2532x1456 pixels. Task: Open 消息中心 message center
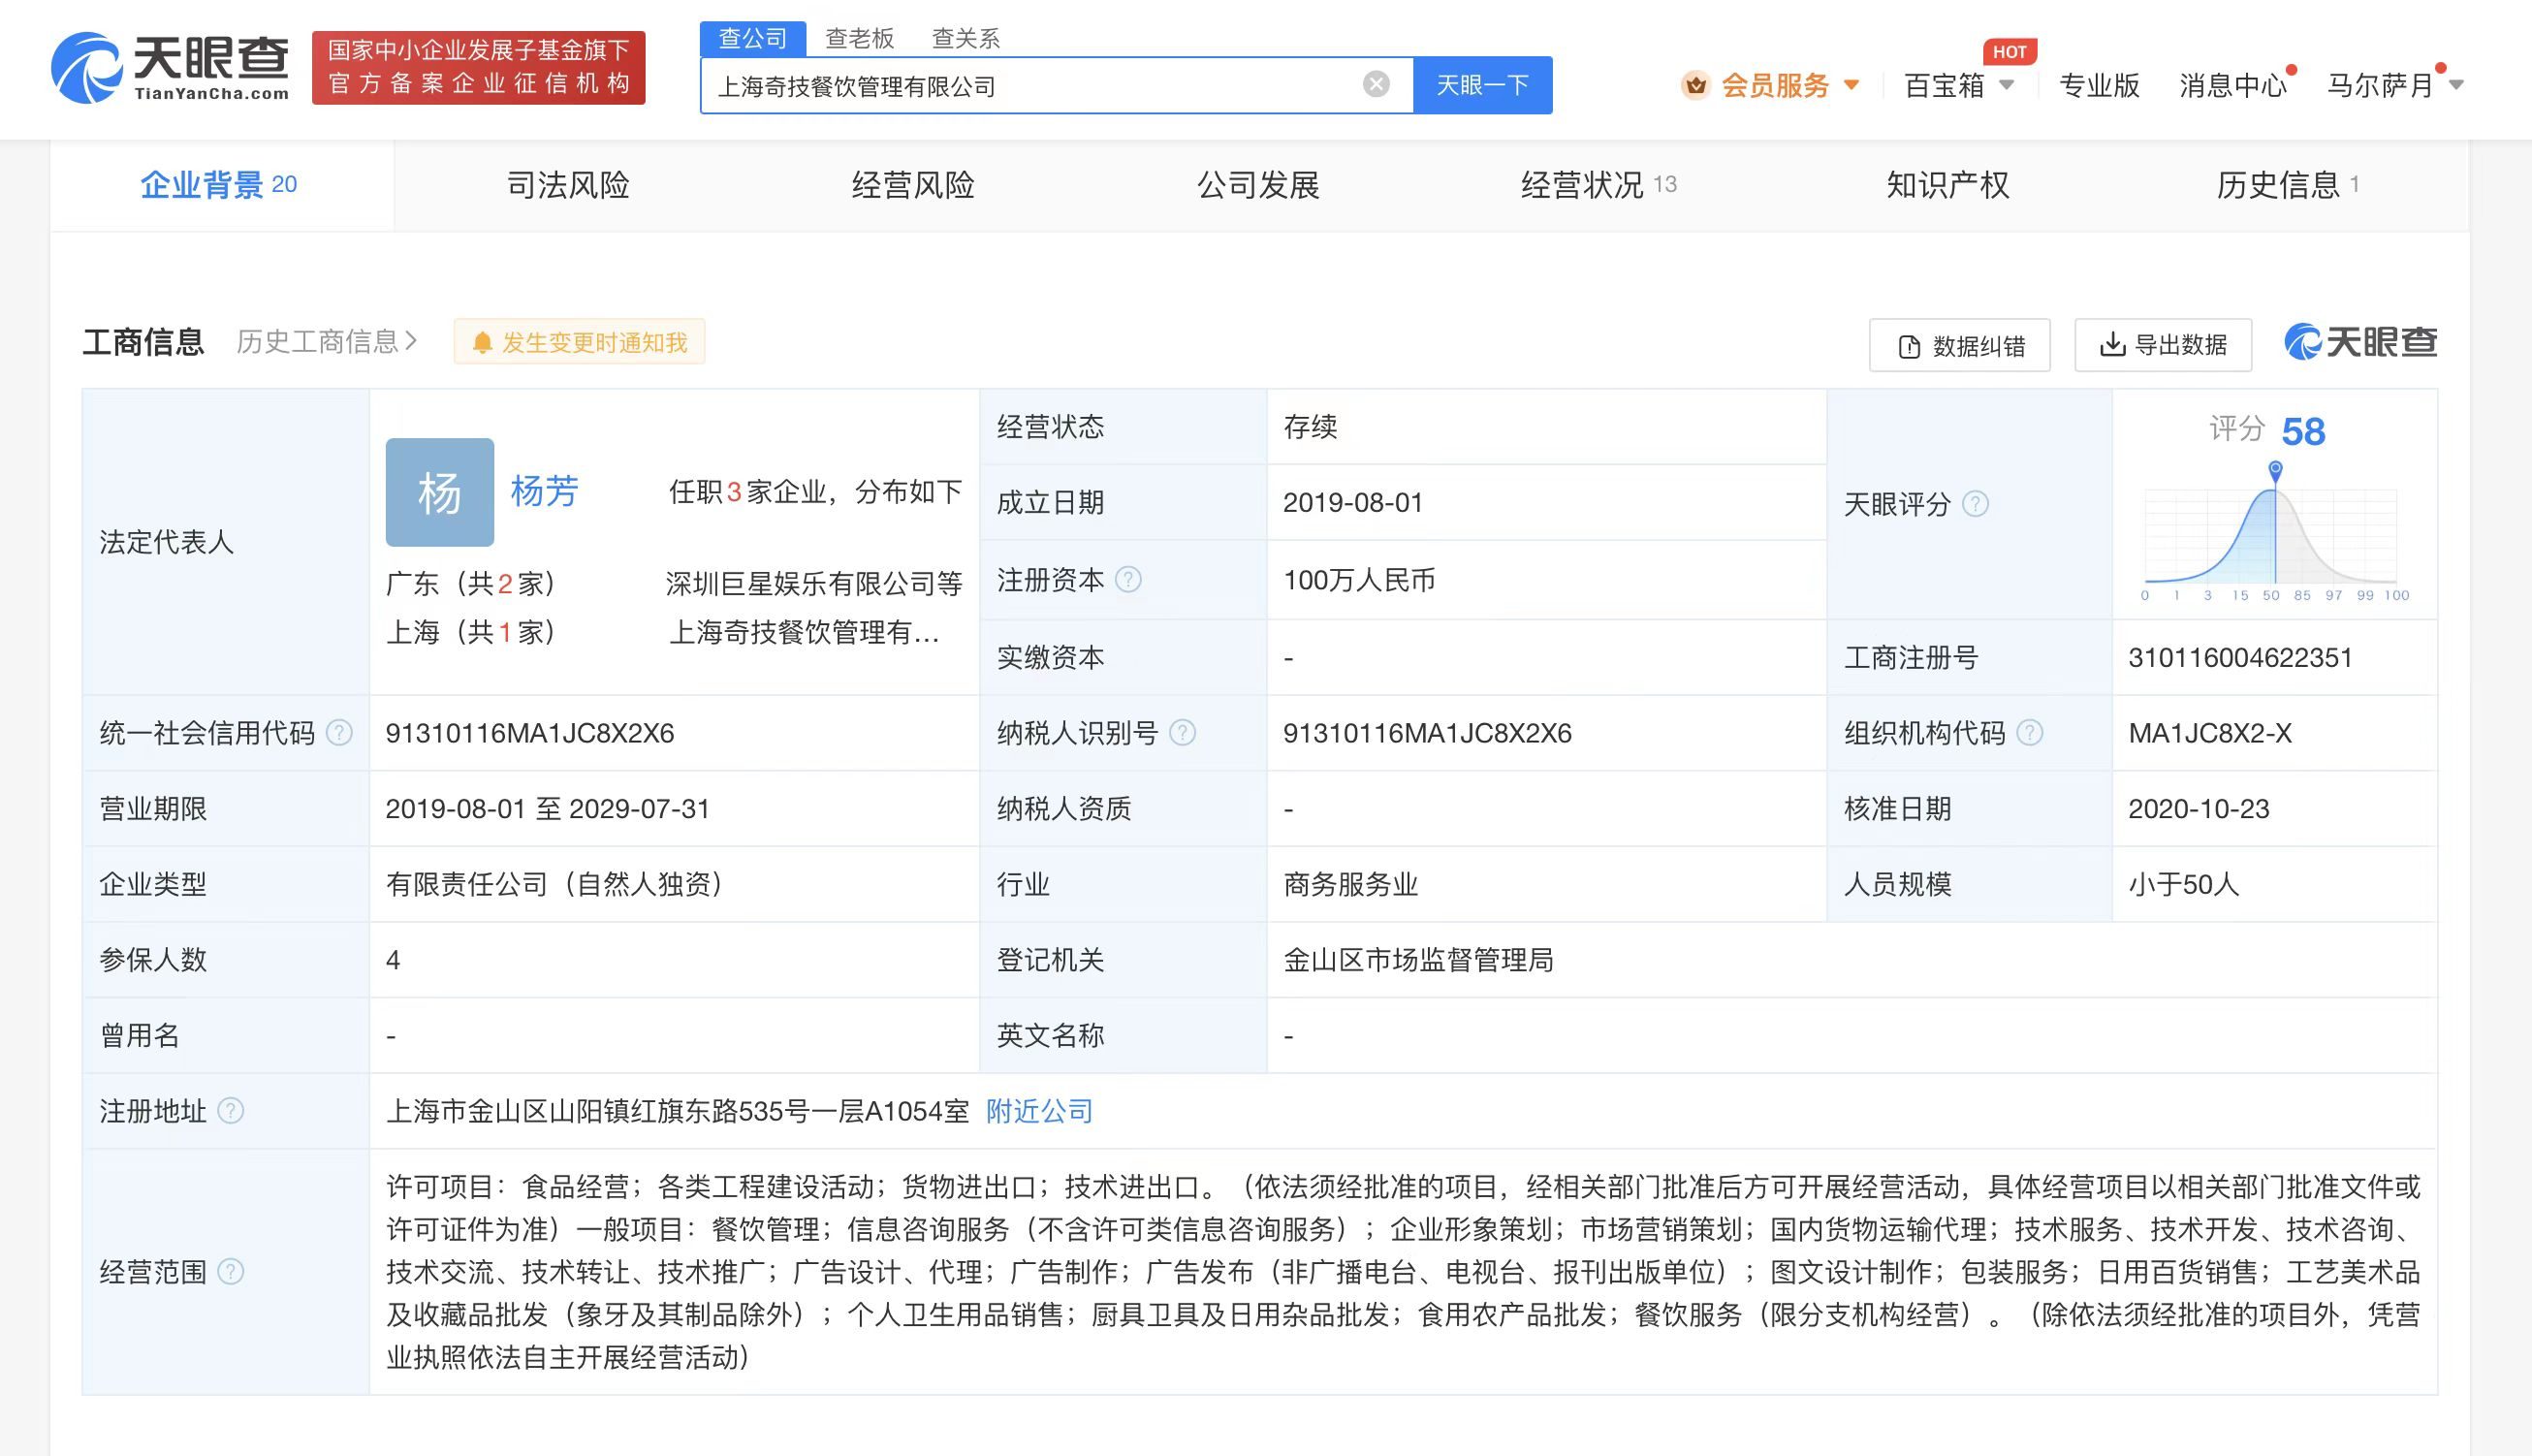[x=2231, y=84]
